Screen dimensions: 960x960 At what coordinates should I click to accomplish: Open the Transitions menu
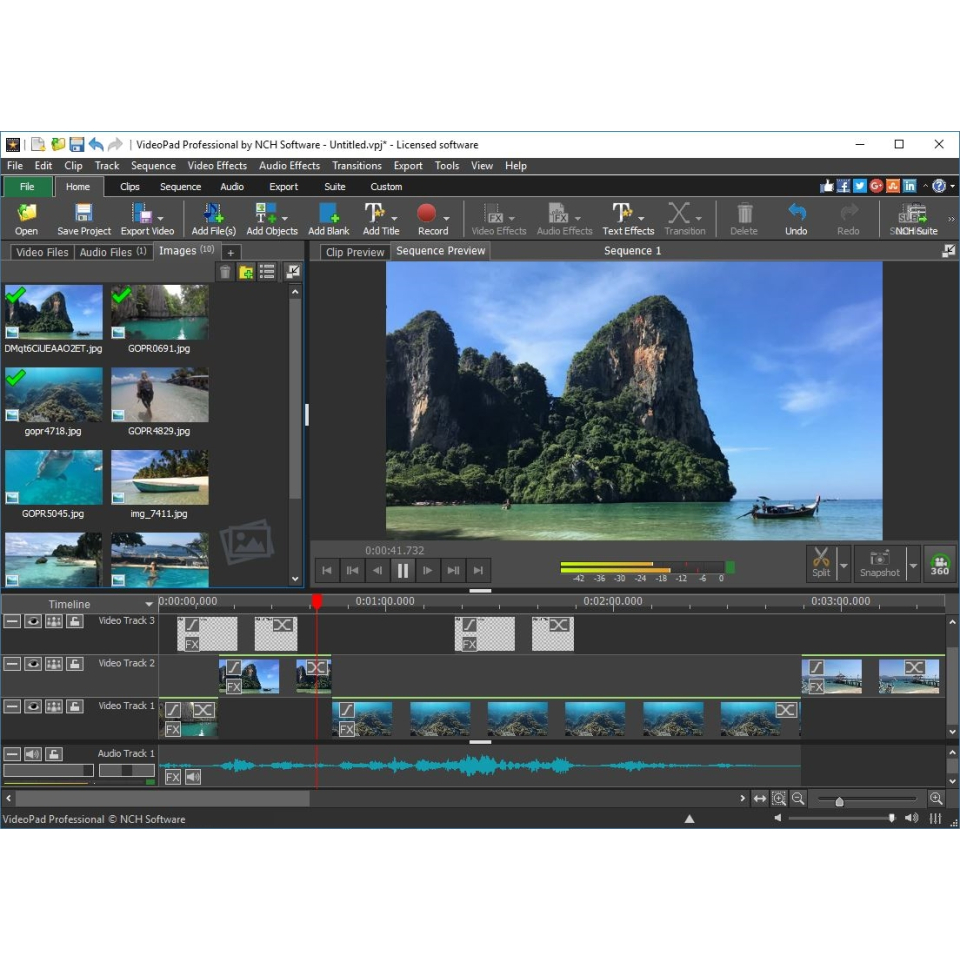[356, 166]
